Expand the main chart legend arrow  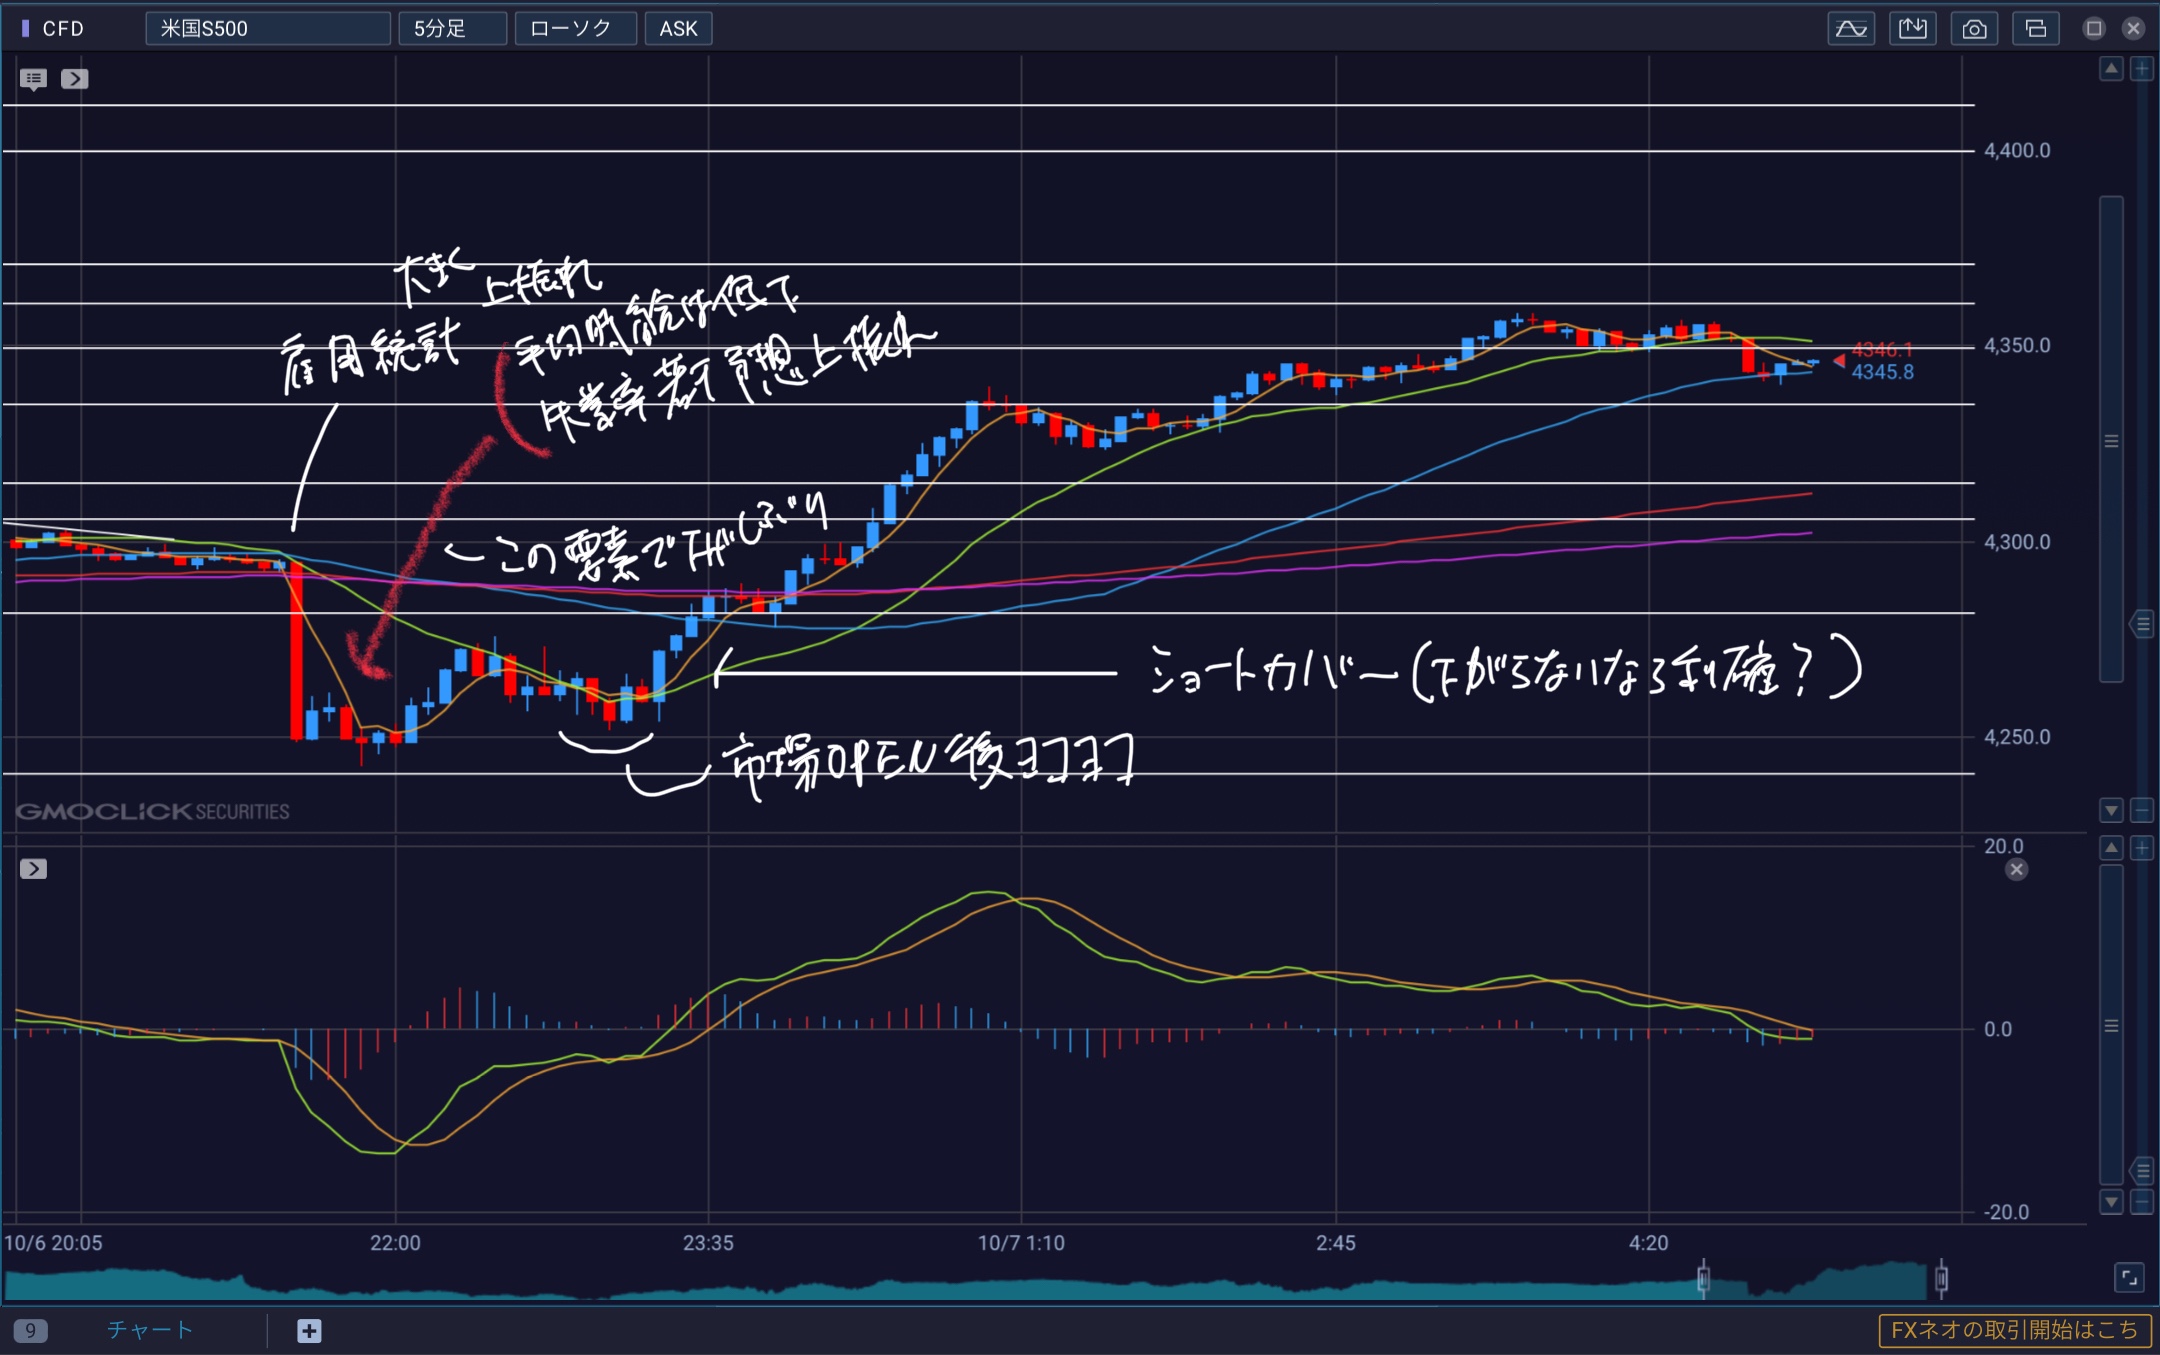point(75,78)
